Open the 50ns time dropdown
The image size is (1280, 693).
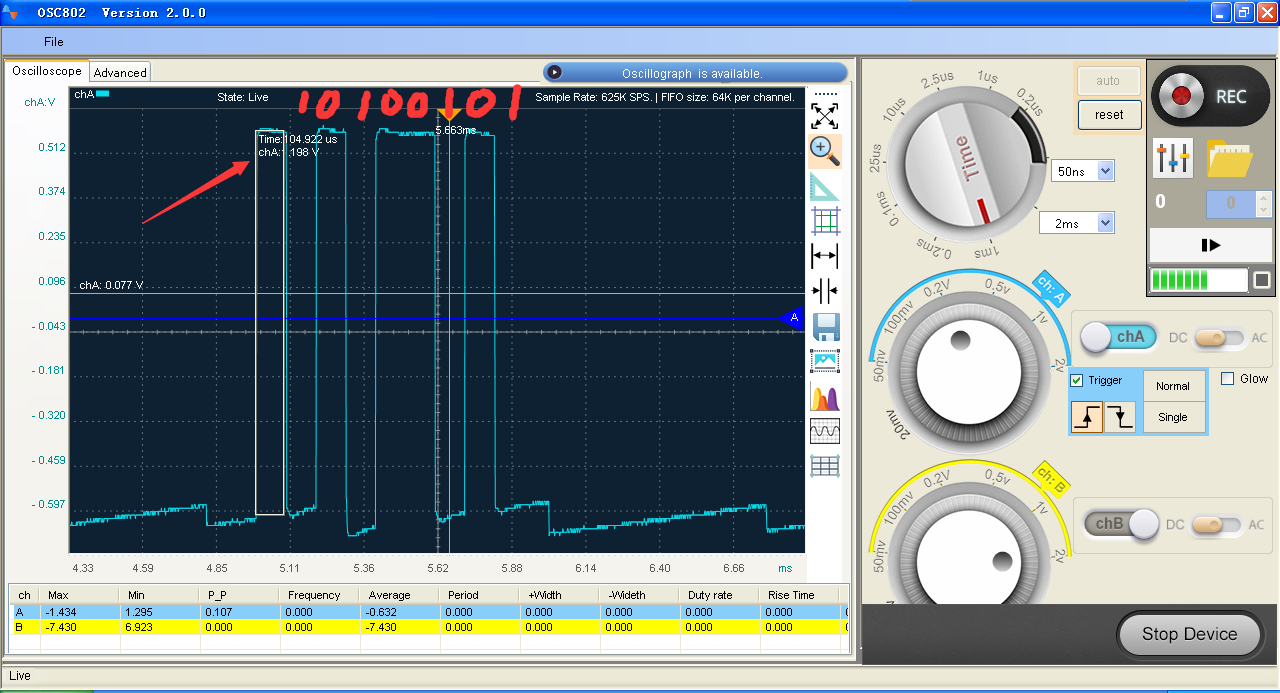click(1084, 171)
